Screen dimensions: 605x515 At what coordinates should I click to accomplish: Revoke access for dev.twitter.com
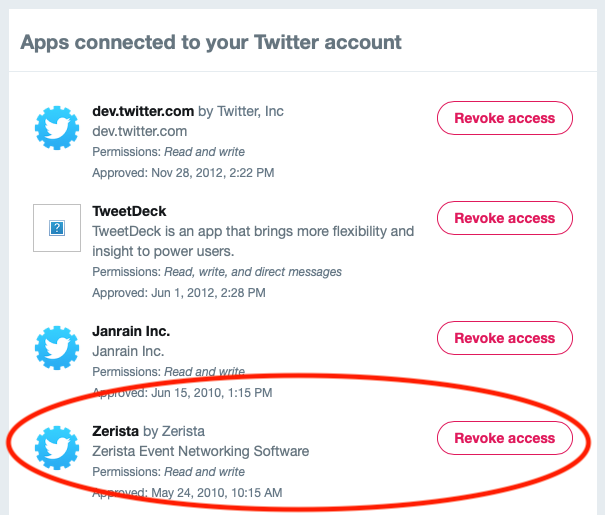[505, 118]
